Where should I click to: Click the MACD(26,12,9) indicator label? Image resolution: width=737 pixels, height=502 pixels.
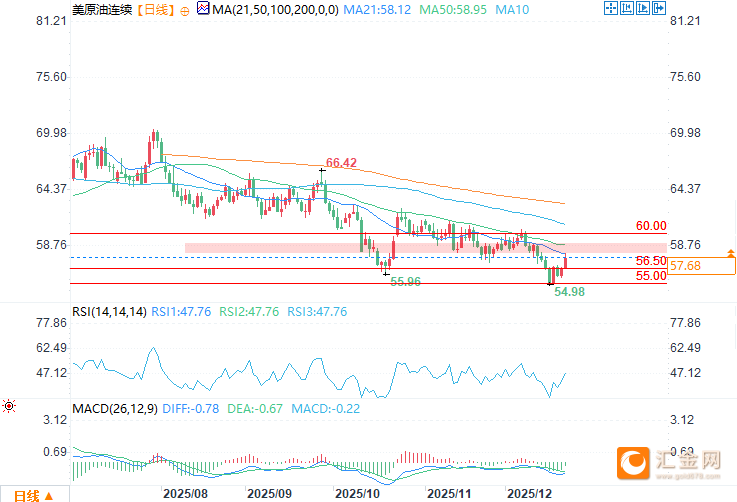(115, 409)
